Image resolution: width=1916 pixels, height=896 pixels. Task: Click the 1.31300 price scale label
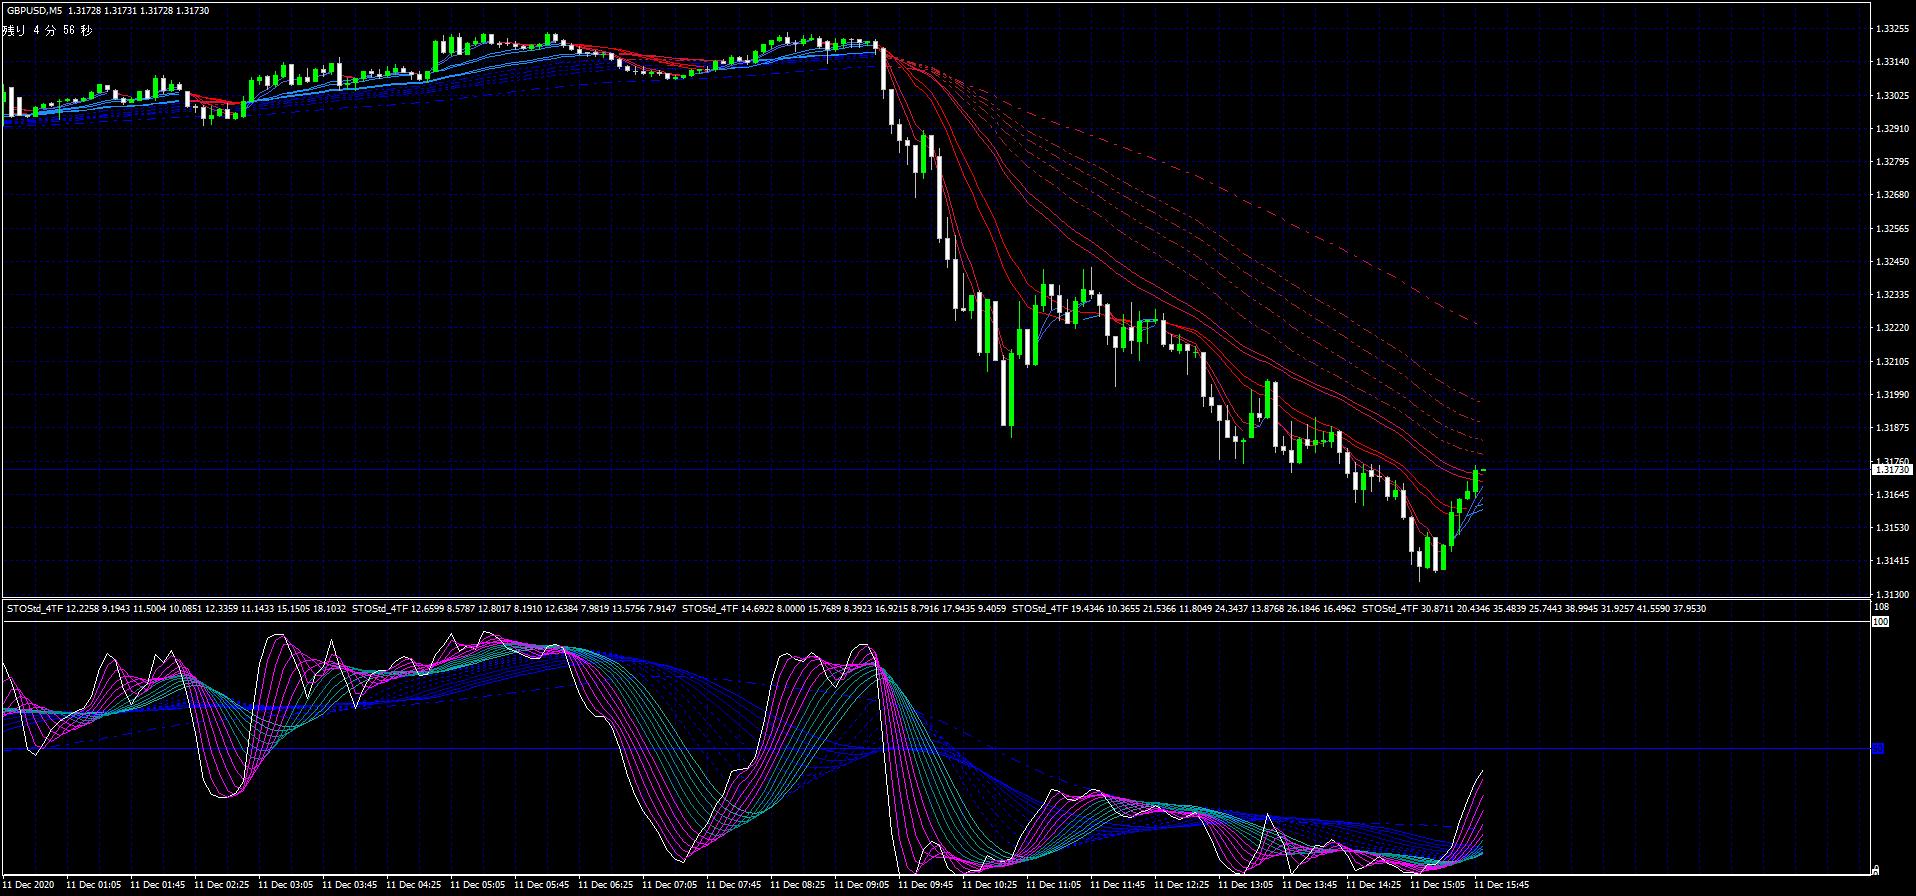tap(1891, 595)
